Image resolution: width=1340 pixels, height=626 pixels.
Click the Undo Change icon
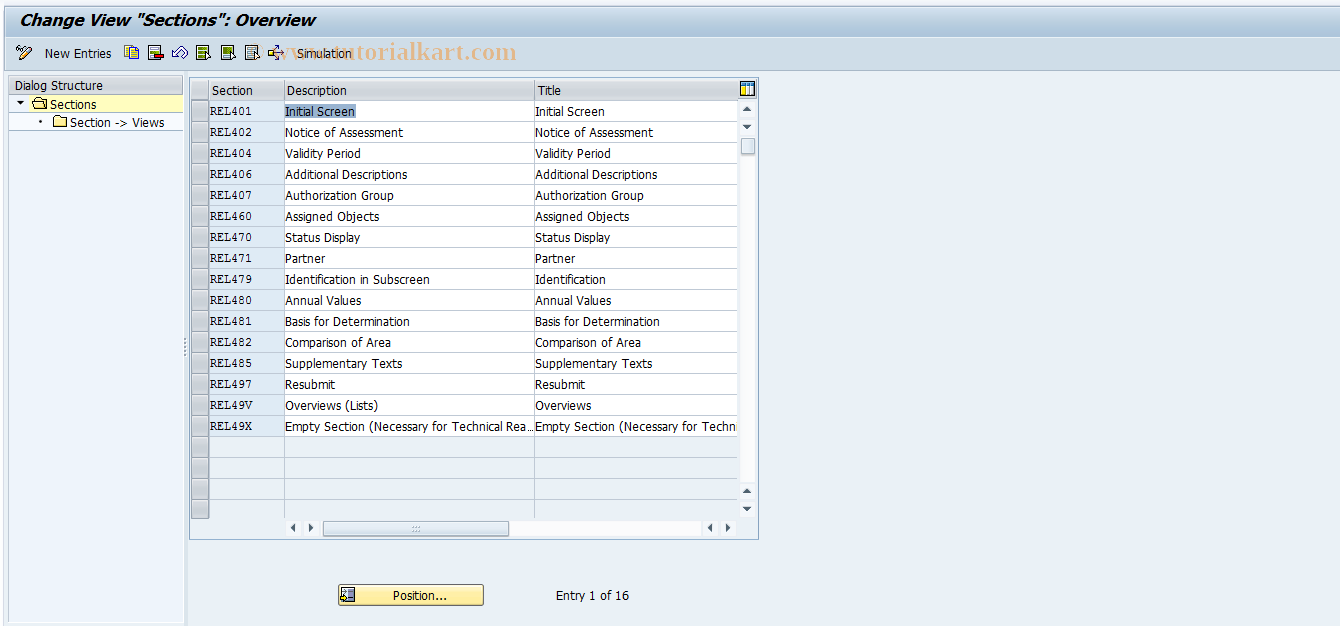tap(180, 53)
